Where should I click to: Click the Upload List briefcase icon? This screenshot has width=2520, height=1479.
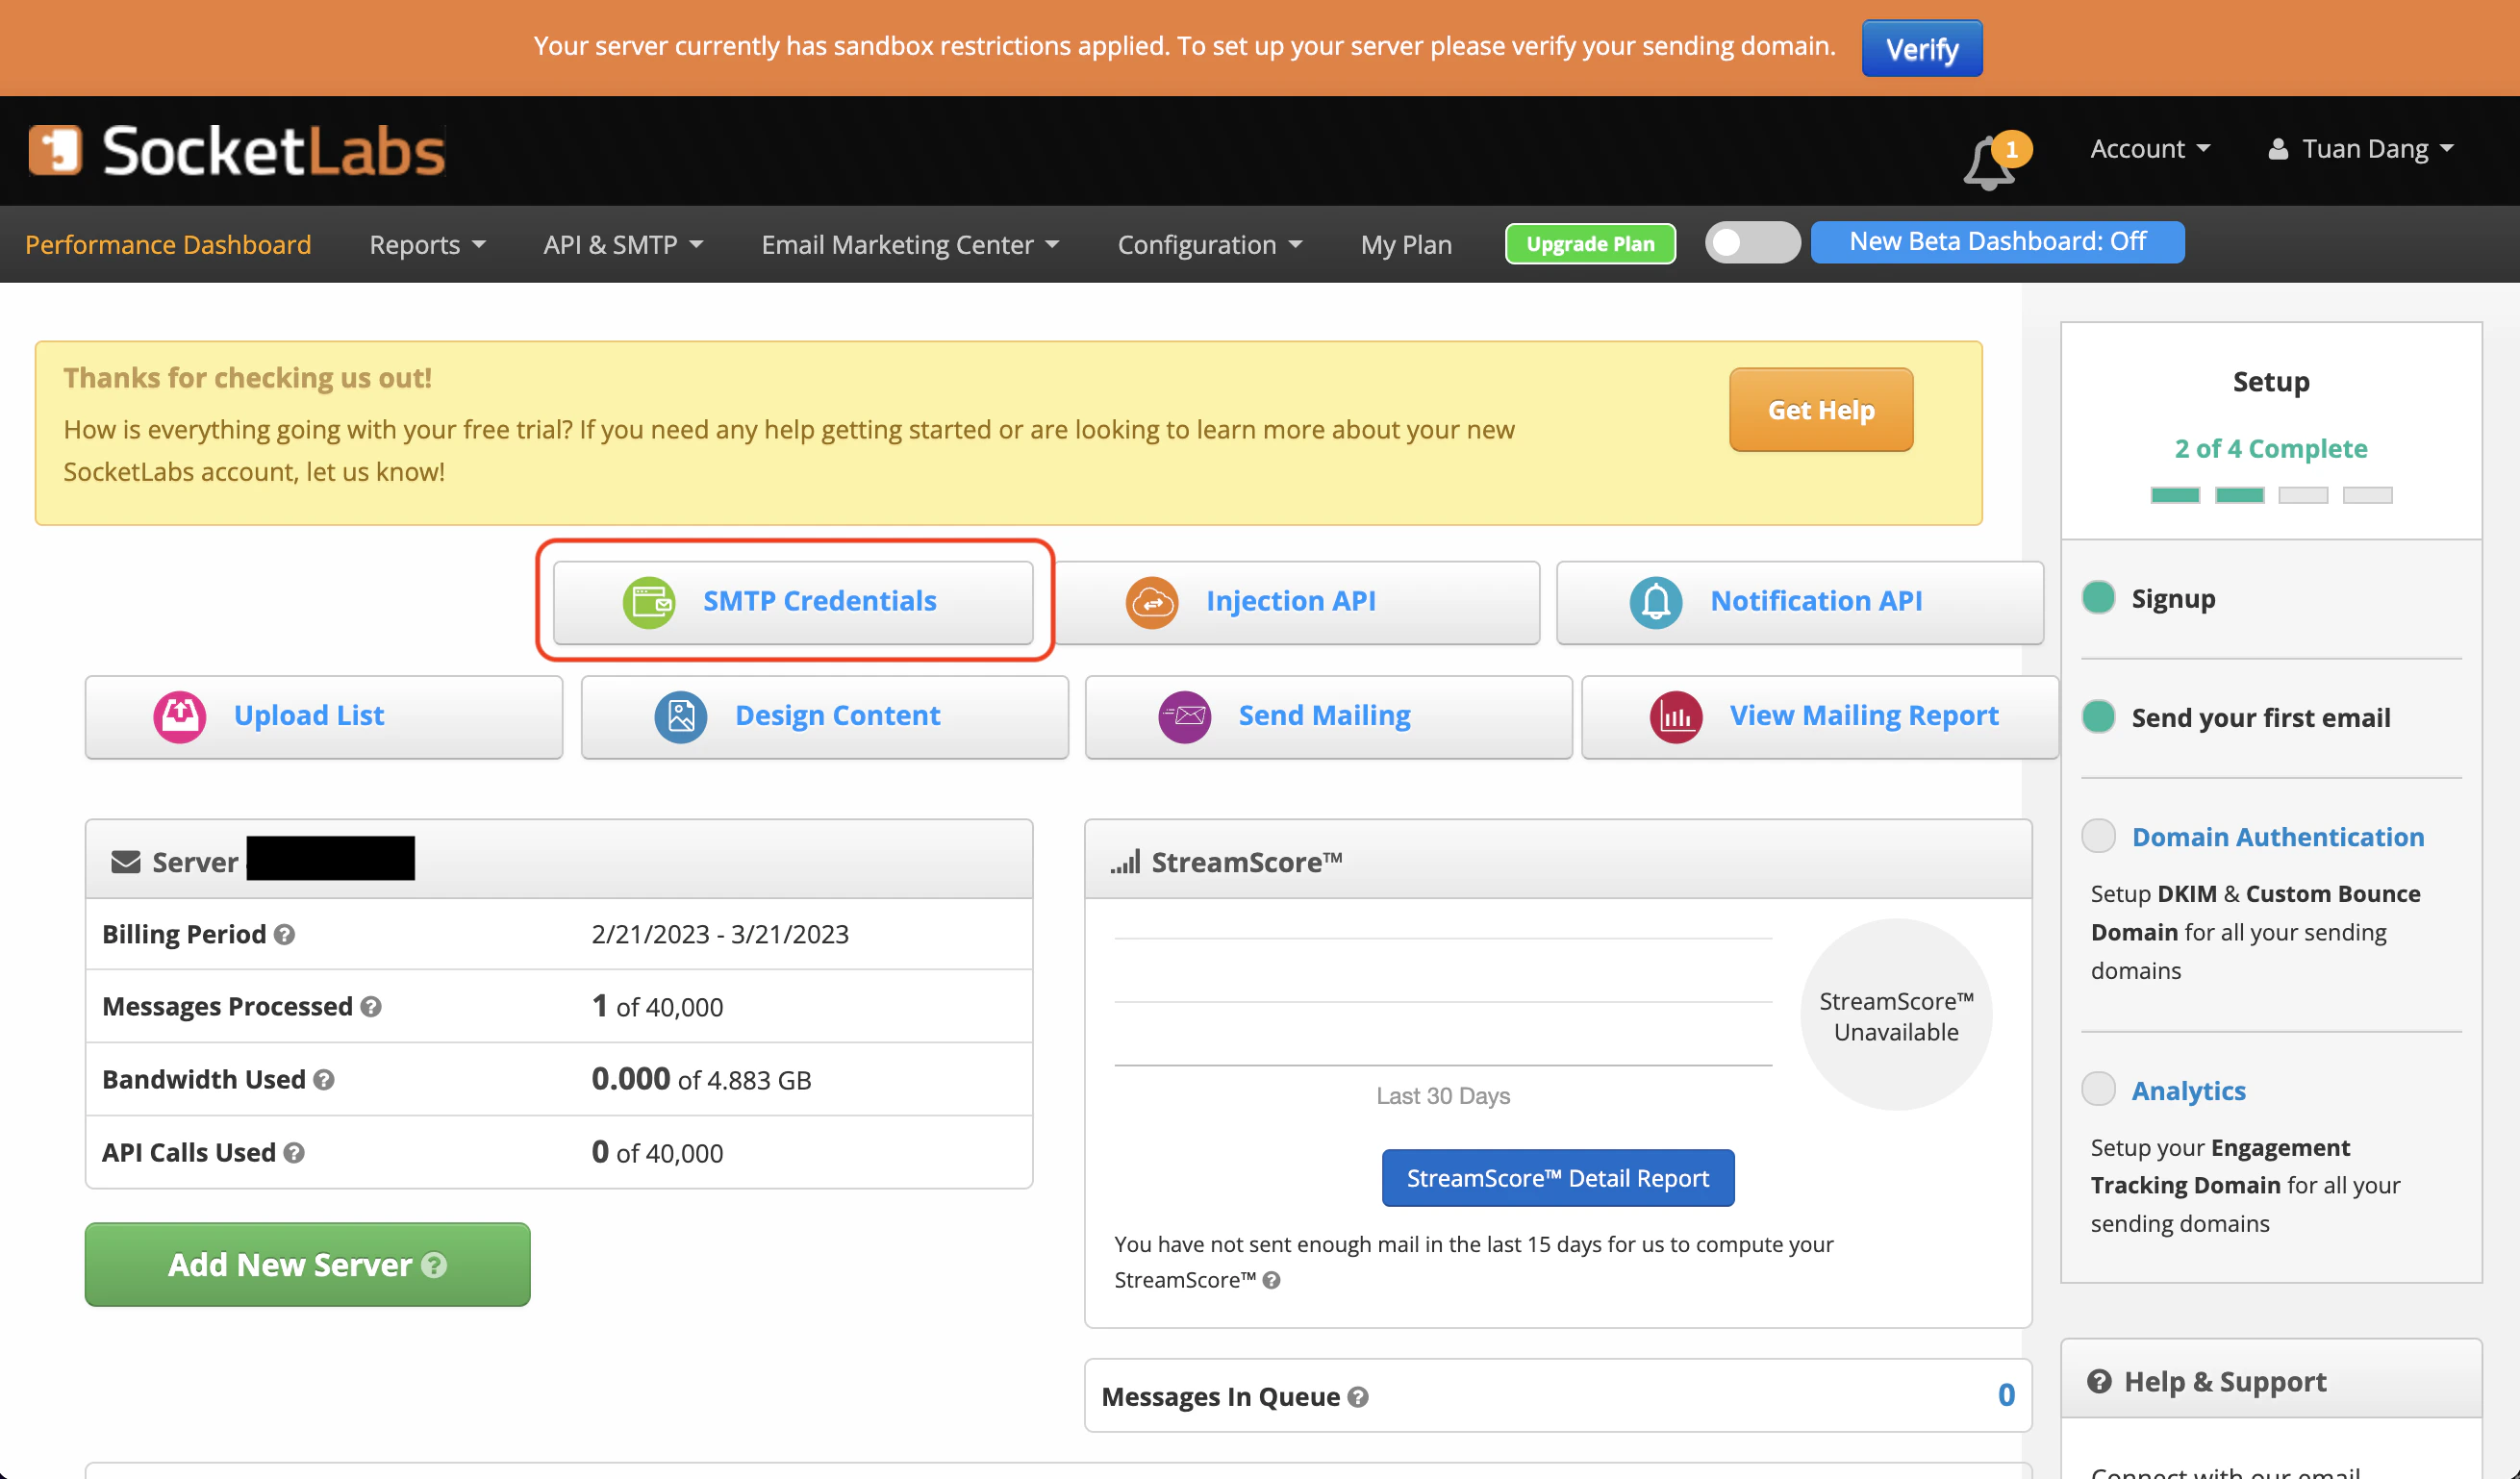180,716
